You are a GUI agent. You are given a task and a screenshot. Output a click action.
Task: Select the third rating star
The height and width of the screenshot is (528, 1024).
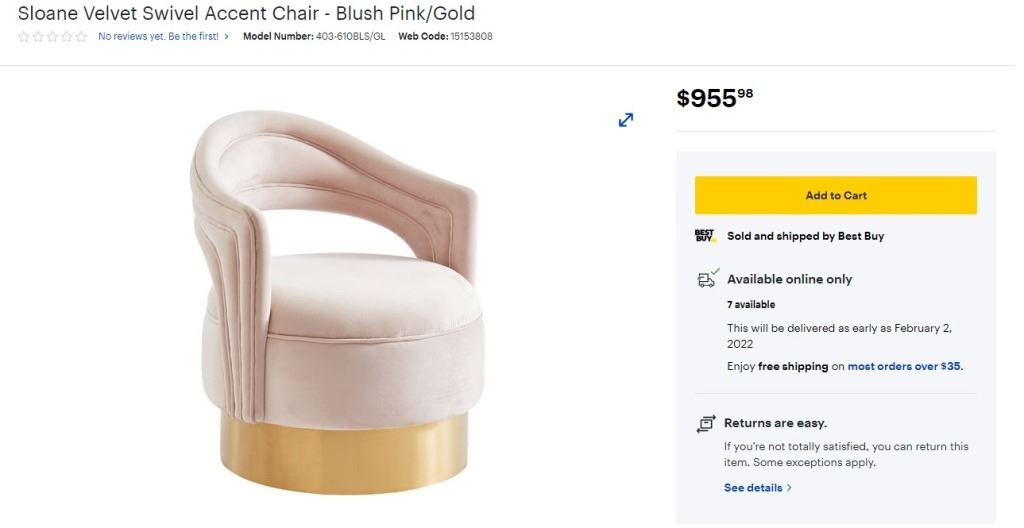click(x=52, y=37)
